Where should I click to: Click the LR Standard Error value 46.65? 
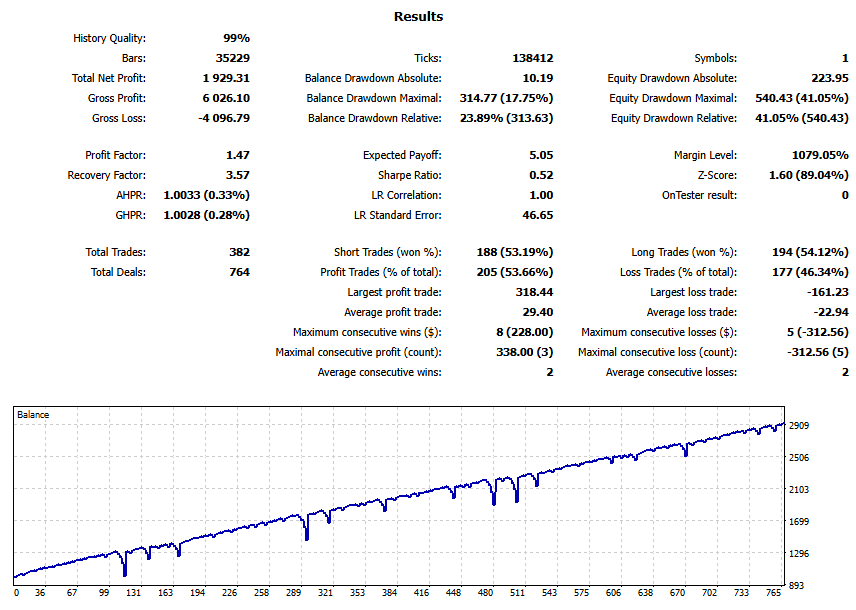(x=537, y=215)
